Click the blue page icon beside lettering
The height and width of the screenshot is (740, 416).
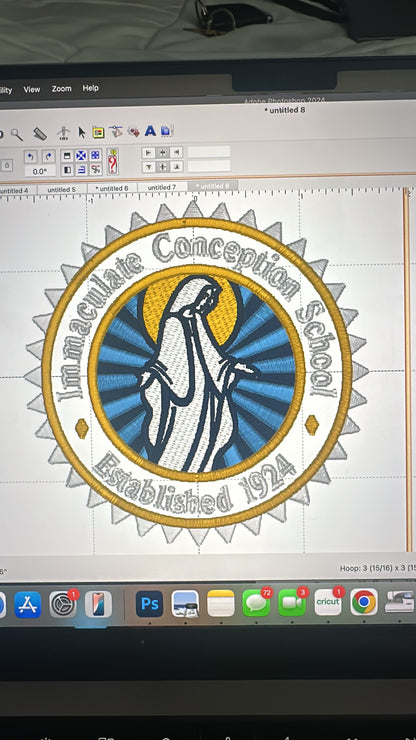166,130
